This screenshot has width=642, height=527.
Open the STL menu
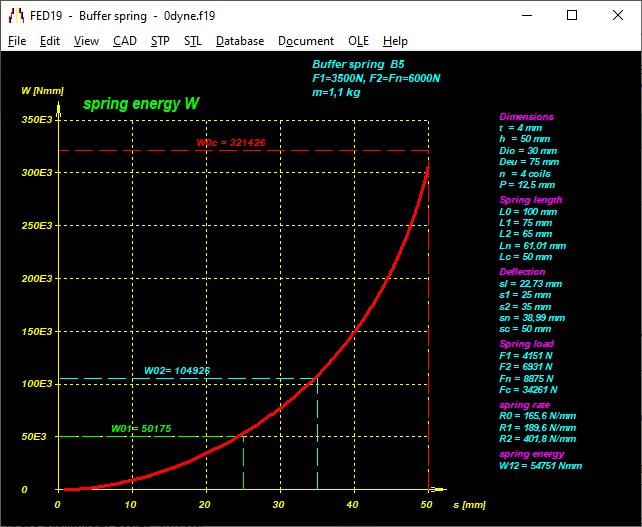pos(192,41)
